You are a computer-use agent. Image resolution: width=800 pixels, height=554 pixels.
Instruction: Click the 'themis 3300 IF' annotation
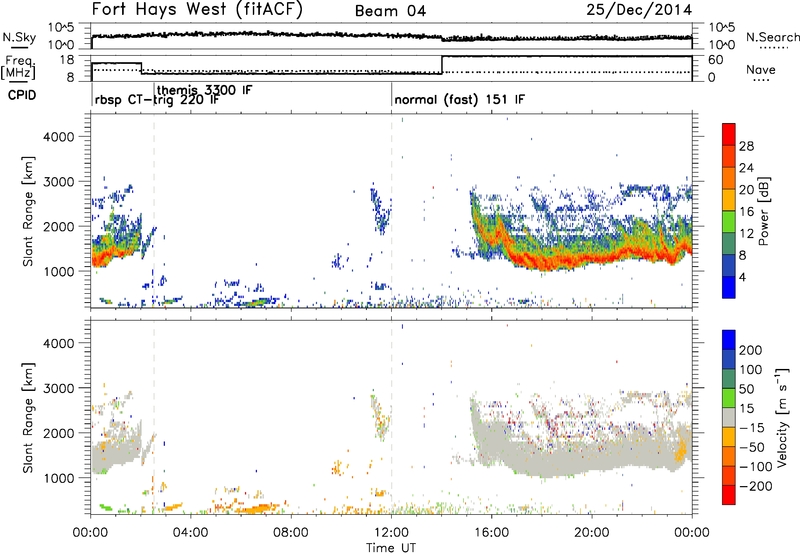click(x=205, y=90)
